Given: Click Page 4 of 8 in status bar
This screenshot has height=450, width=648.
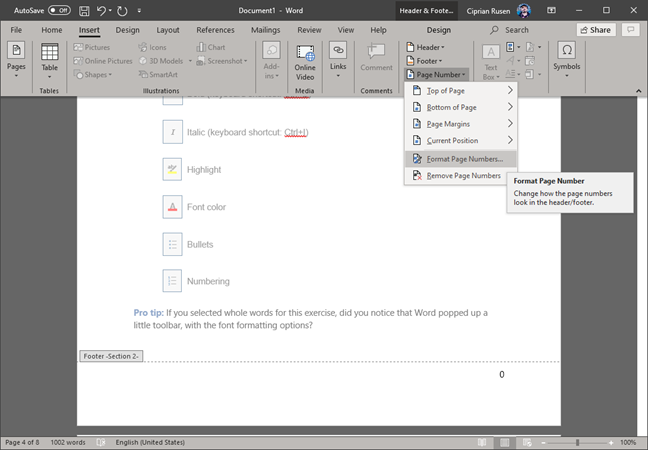Looking at the screenshot, I should [x=22, y=442].
